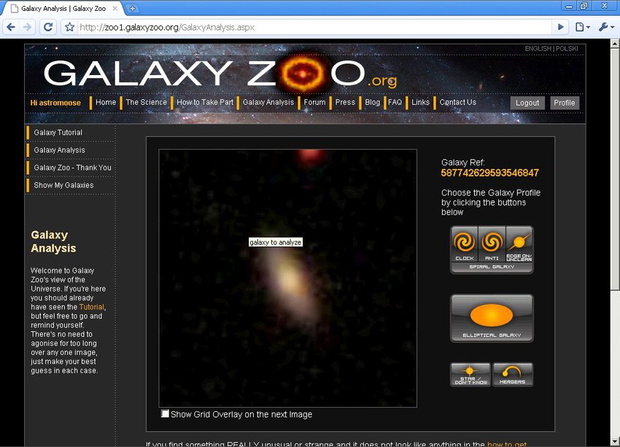Screen dimensions: 620x447
Task: Click the Logout button
Action: point(527,103)
